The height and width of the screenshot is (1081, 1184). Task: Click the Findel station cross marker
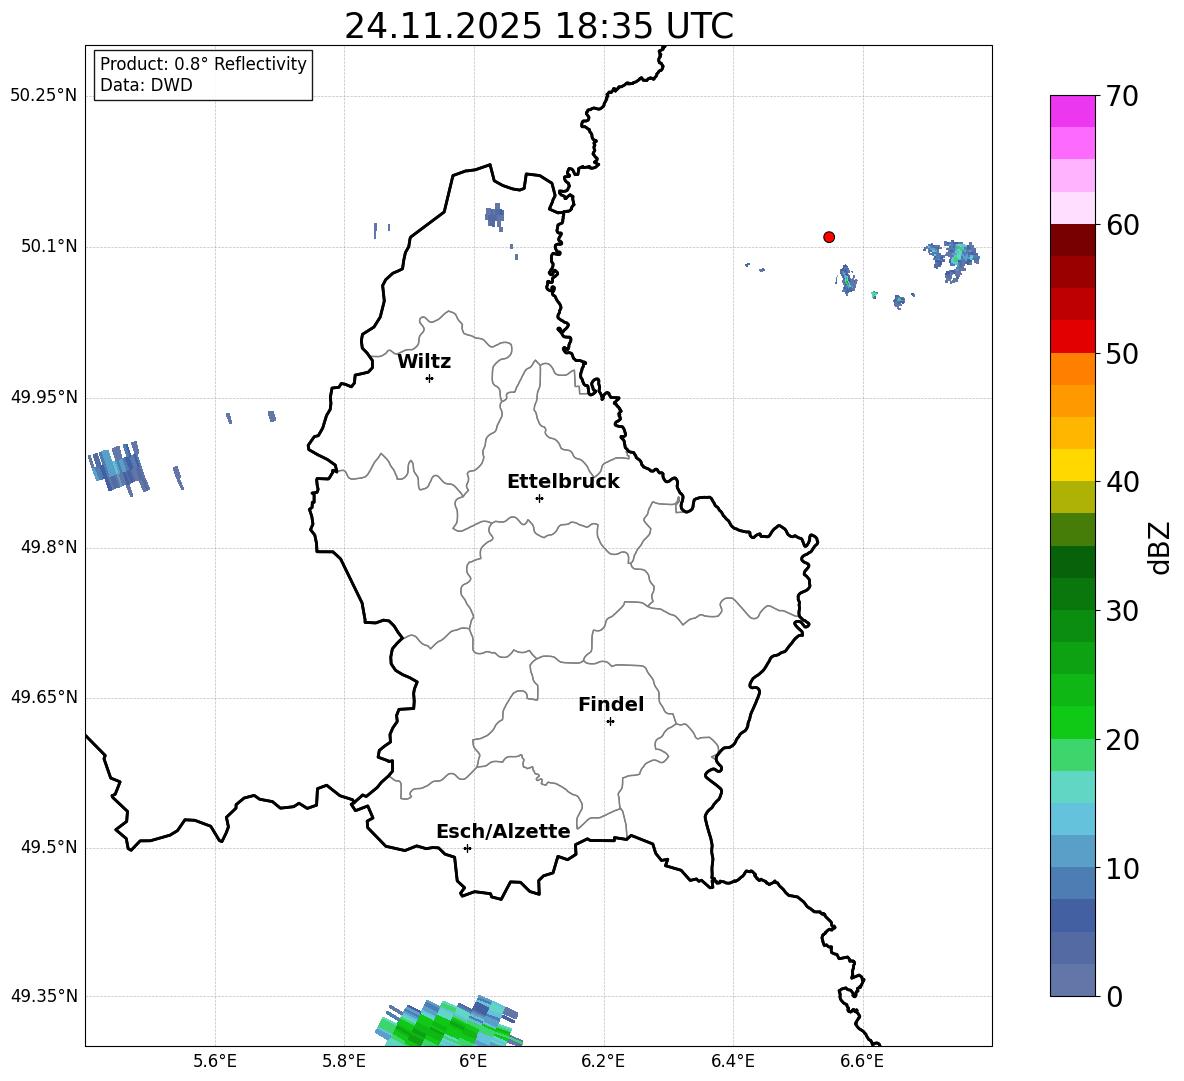[x=610, y=722]
